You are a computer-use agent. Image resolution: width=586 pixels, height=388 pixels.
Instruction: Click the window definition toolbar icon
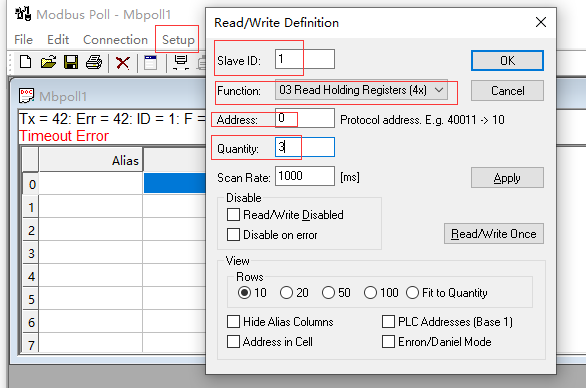pos(151,62)
